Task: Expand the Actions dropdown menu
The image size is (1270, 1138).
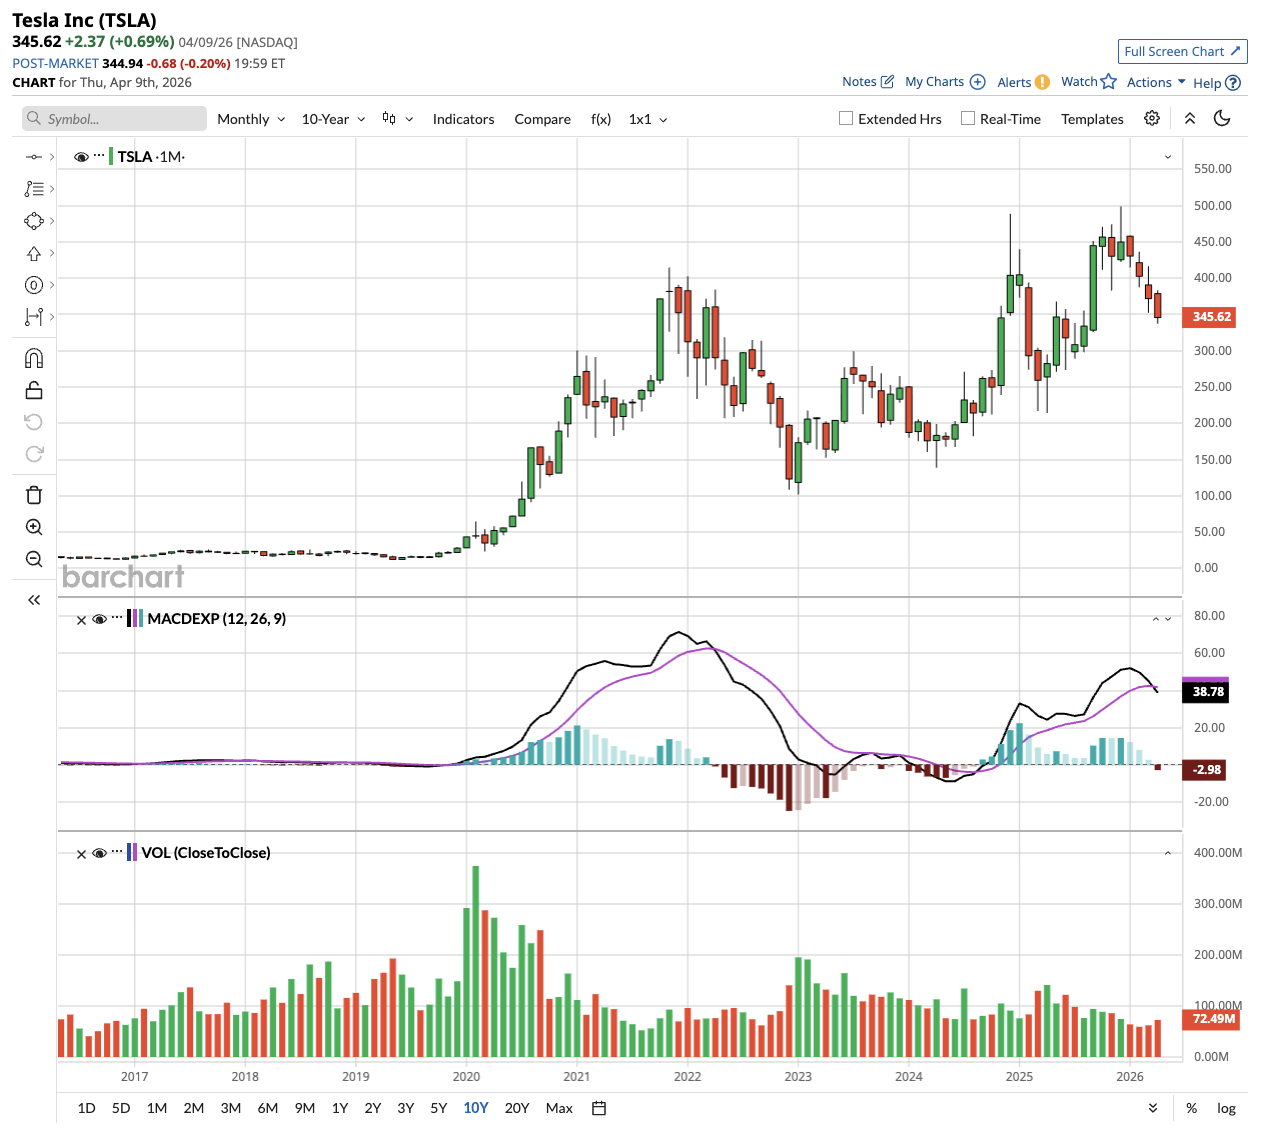Action: (1155, 82)
